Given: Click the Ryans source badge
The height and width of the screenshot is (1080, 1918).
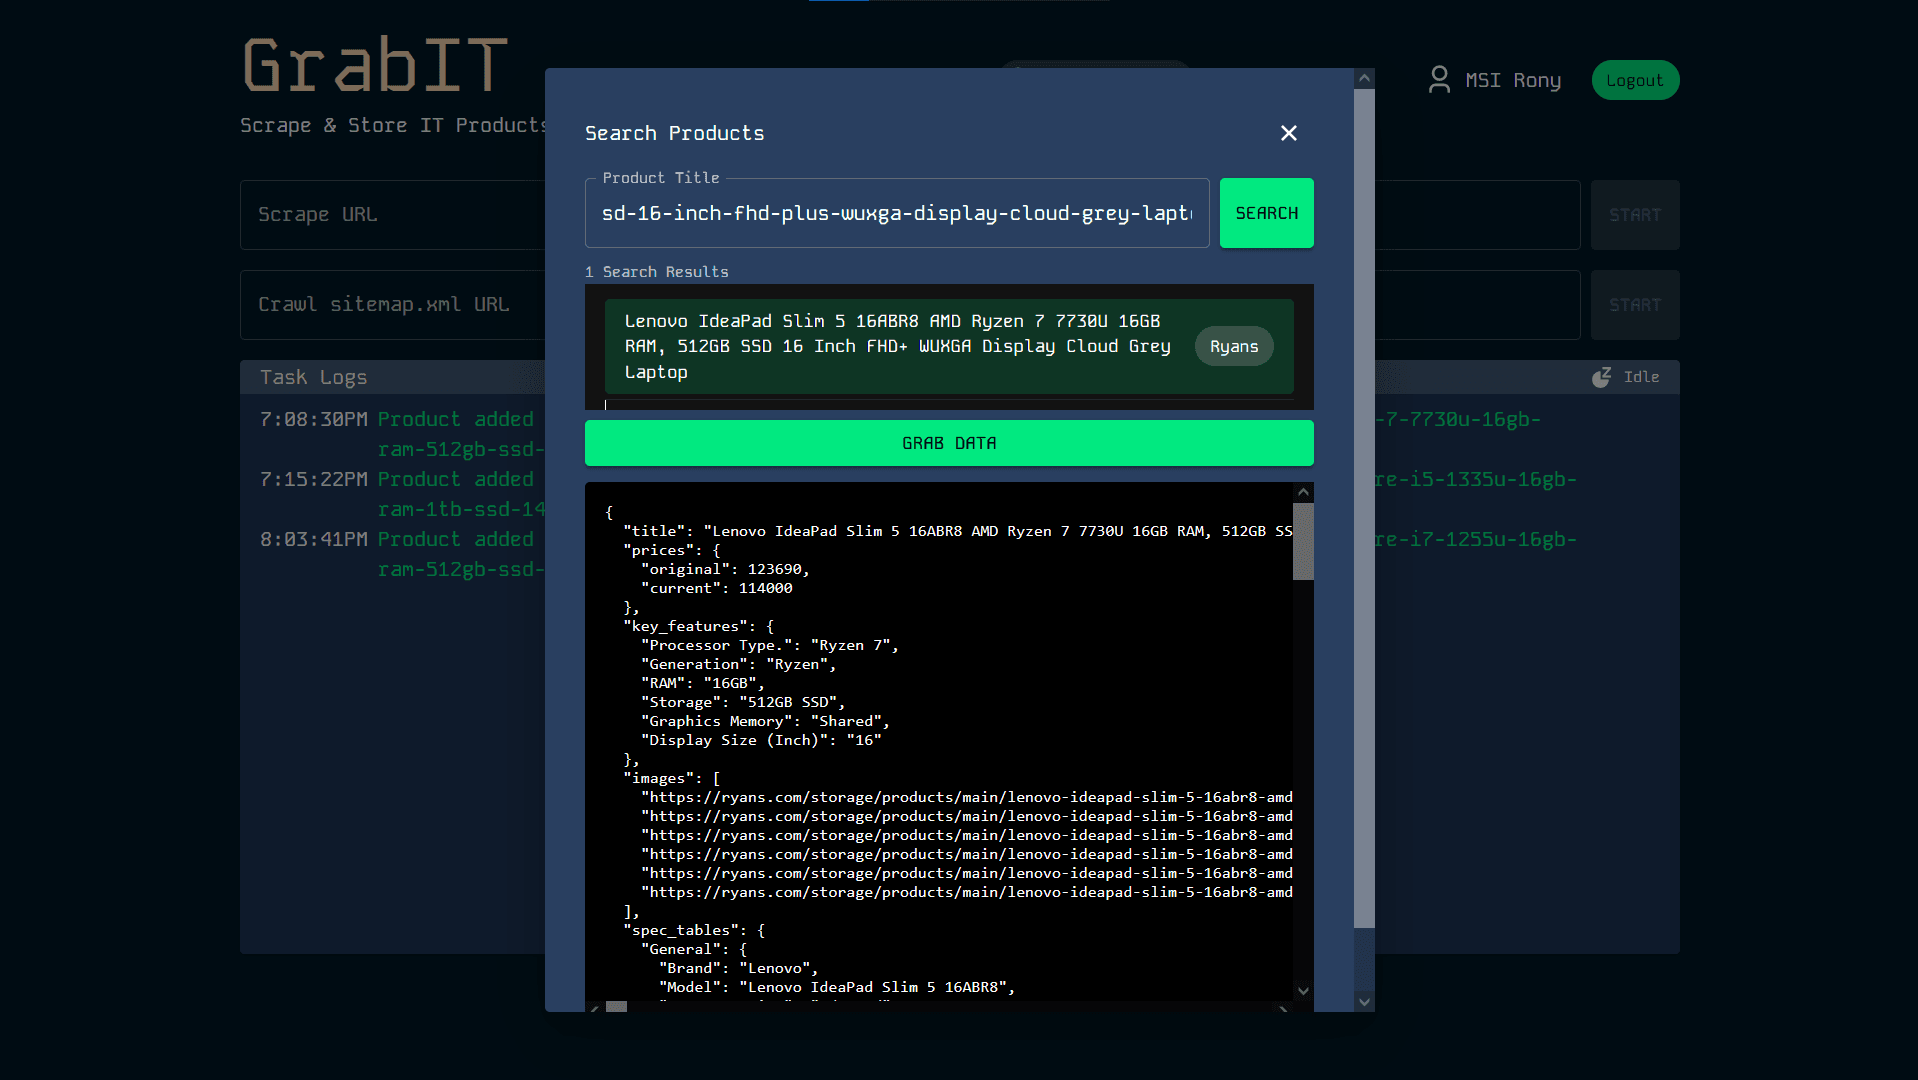Looking at the screenshot, I should pos(1234,346).
